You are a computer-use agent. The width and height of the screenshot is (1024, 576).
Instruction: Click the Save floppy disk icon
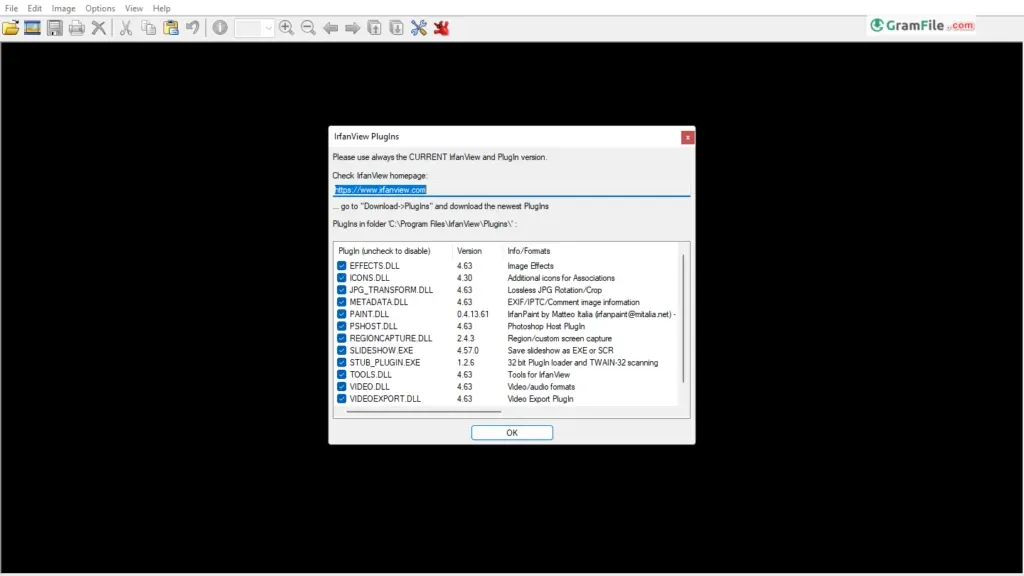pyautogui.click(x=55, y=27)
